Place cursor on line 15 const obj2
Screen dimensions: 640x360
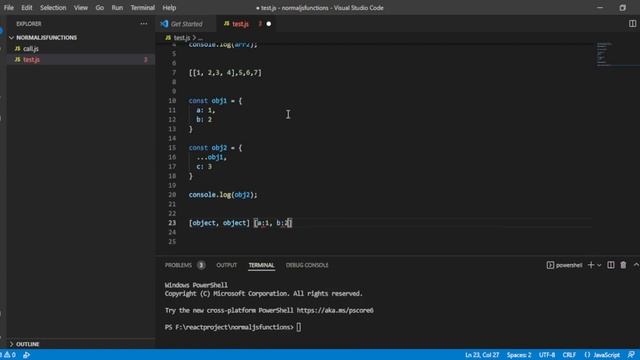(x=215, y=148)
